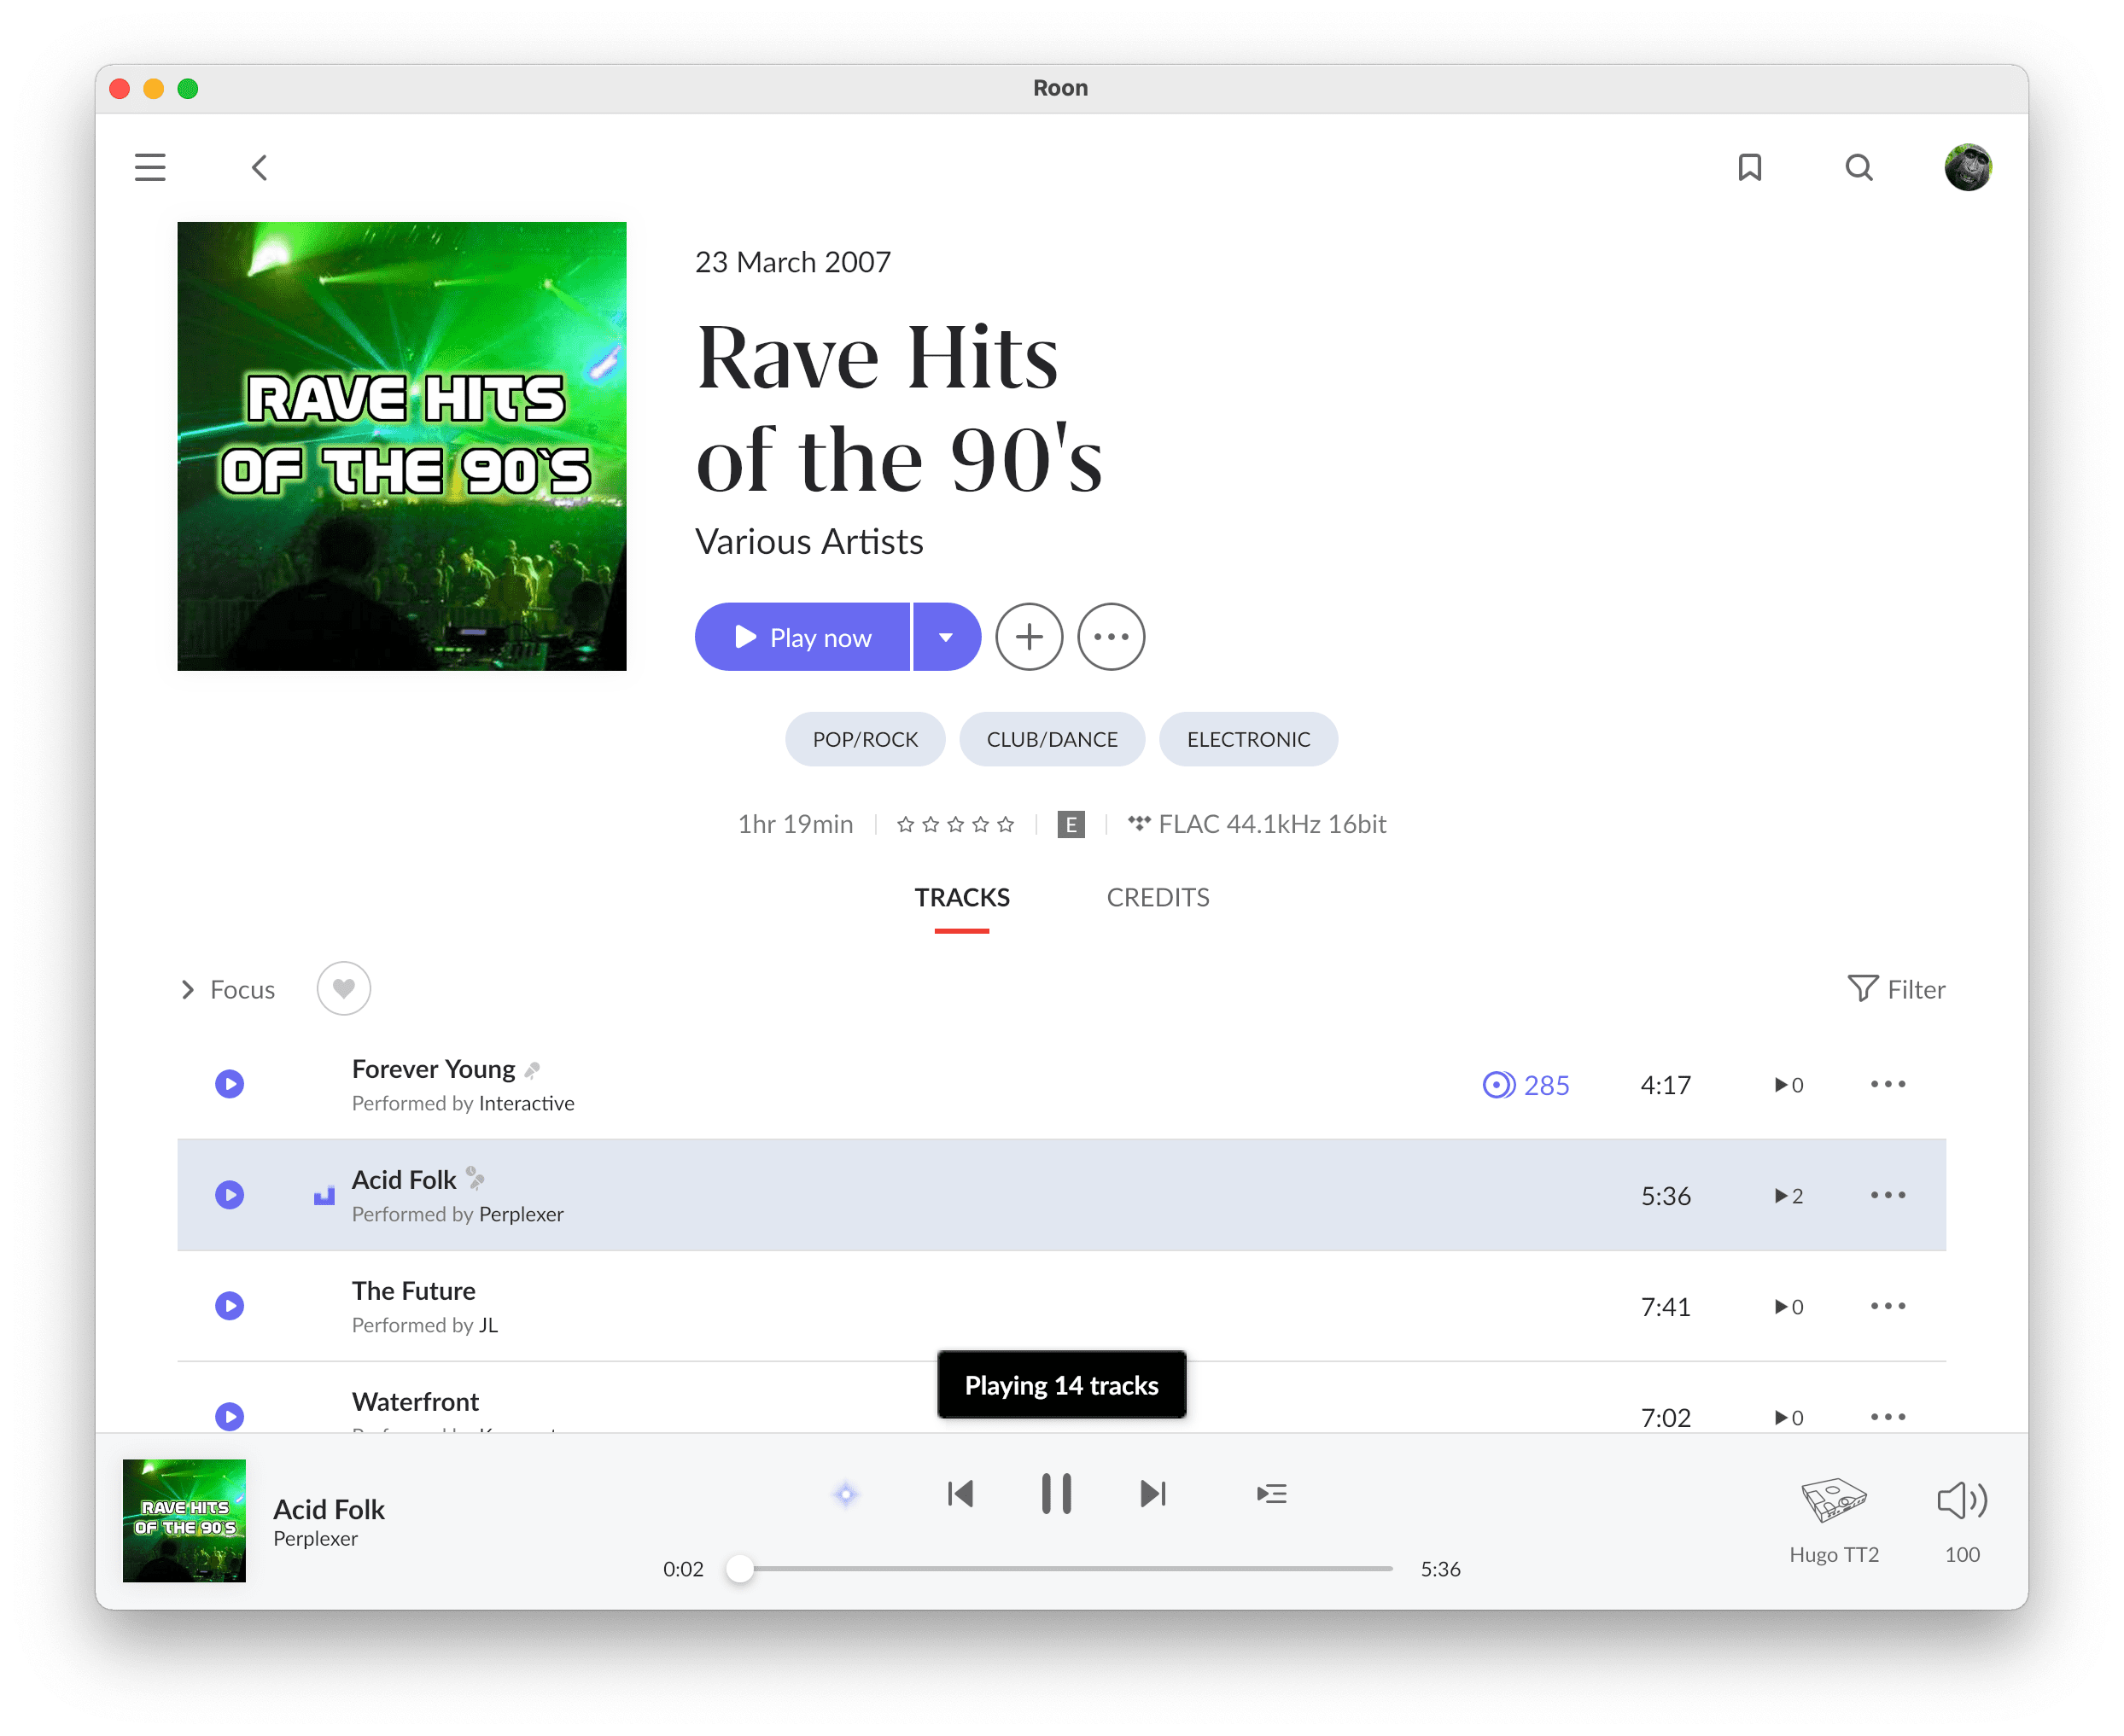The image size is (2124, 1736).
Task: Click the volume speaker icon
Action: 1961,1500
